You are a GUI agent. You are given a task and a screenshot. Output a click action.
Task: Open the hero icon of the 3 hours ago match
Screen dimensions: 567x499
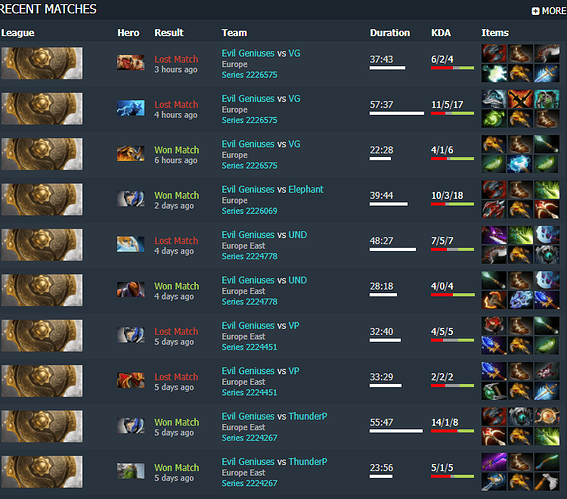[131, 63]
